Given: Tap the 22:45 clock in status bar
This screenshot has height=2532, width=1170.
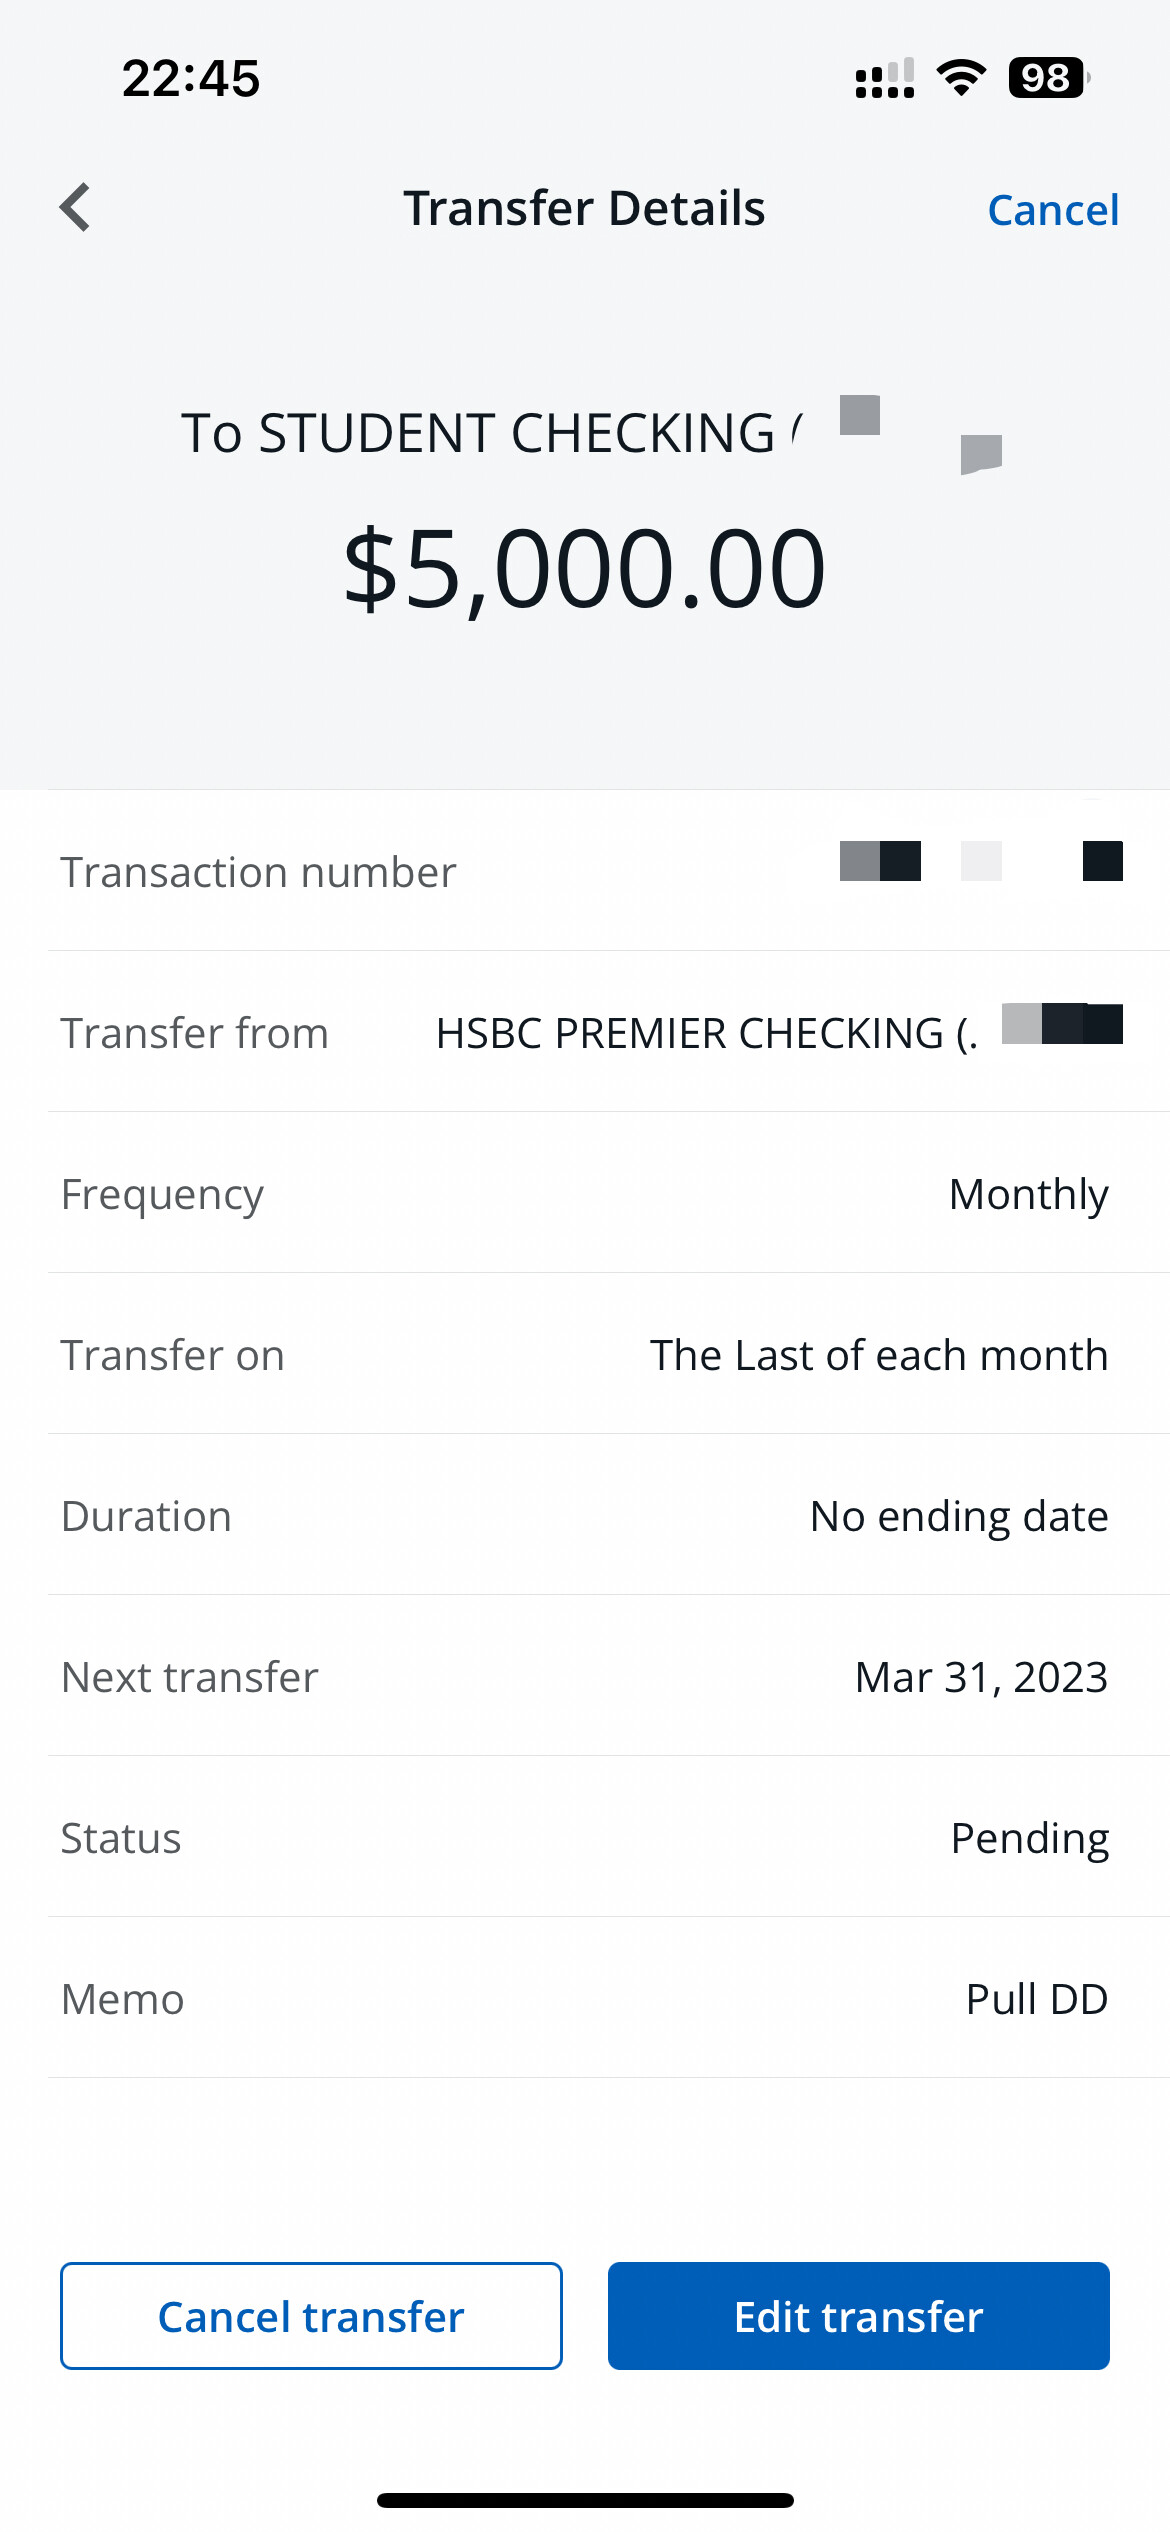Looking at the screenshot, I should click(x=191, y=78).
